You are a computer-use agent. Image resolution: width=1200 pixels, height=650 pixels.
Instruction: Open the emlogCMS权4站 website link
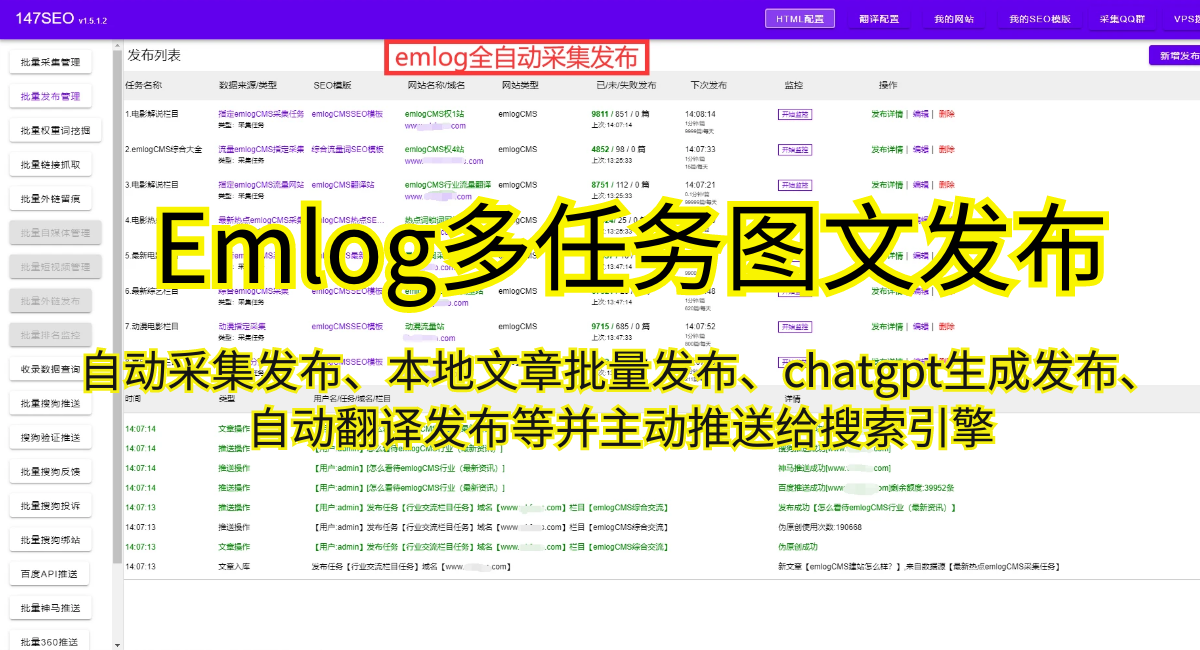435,149
